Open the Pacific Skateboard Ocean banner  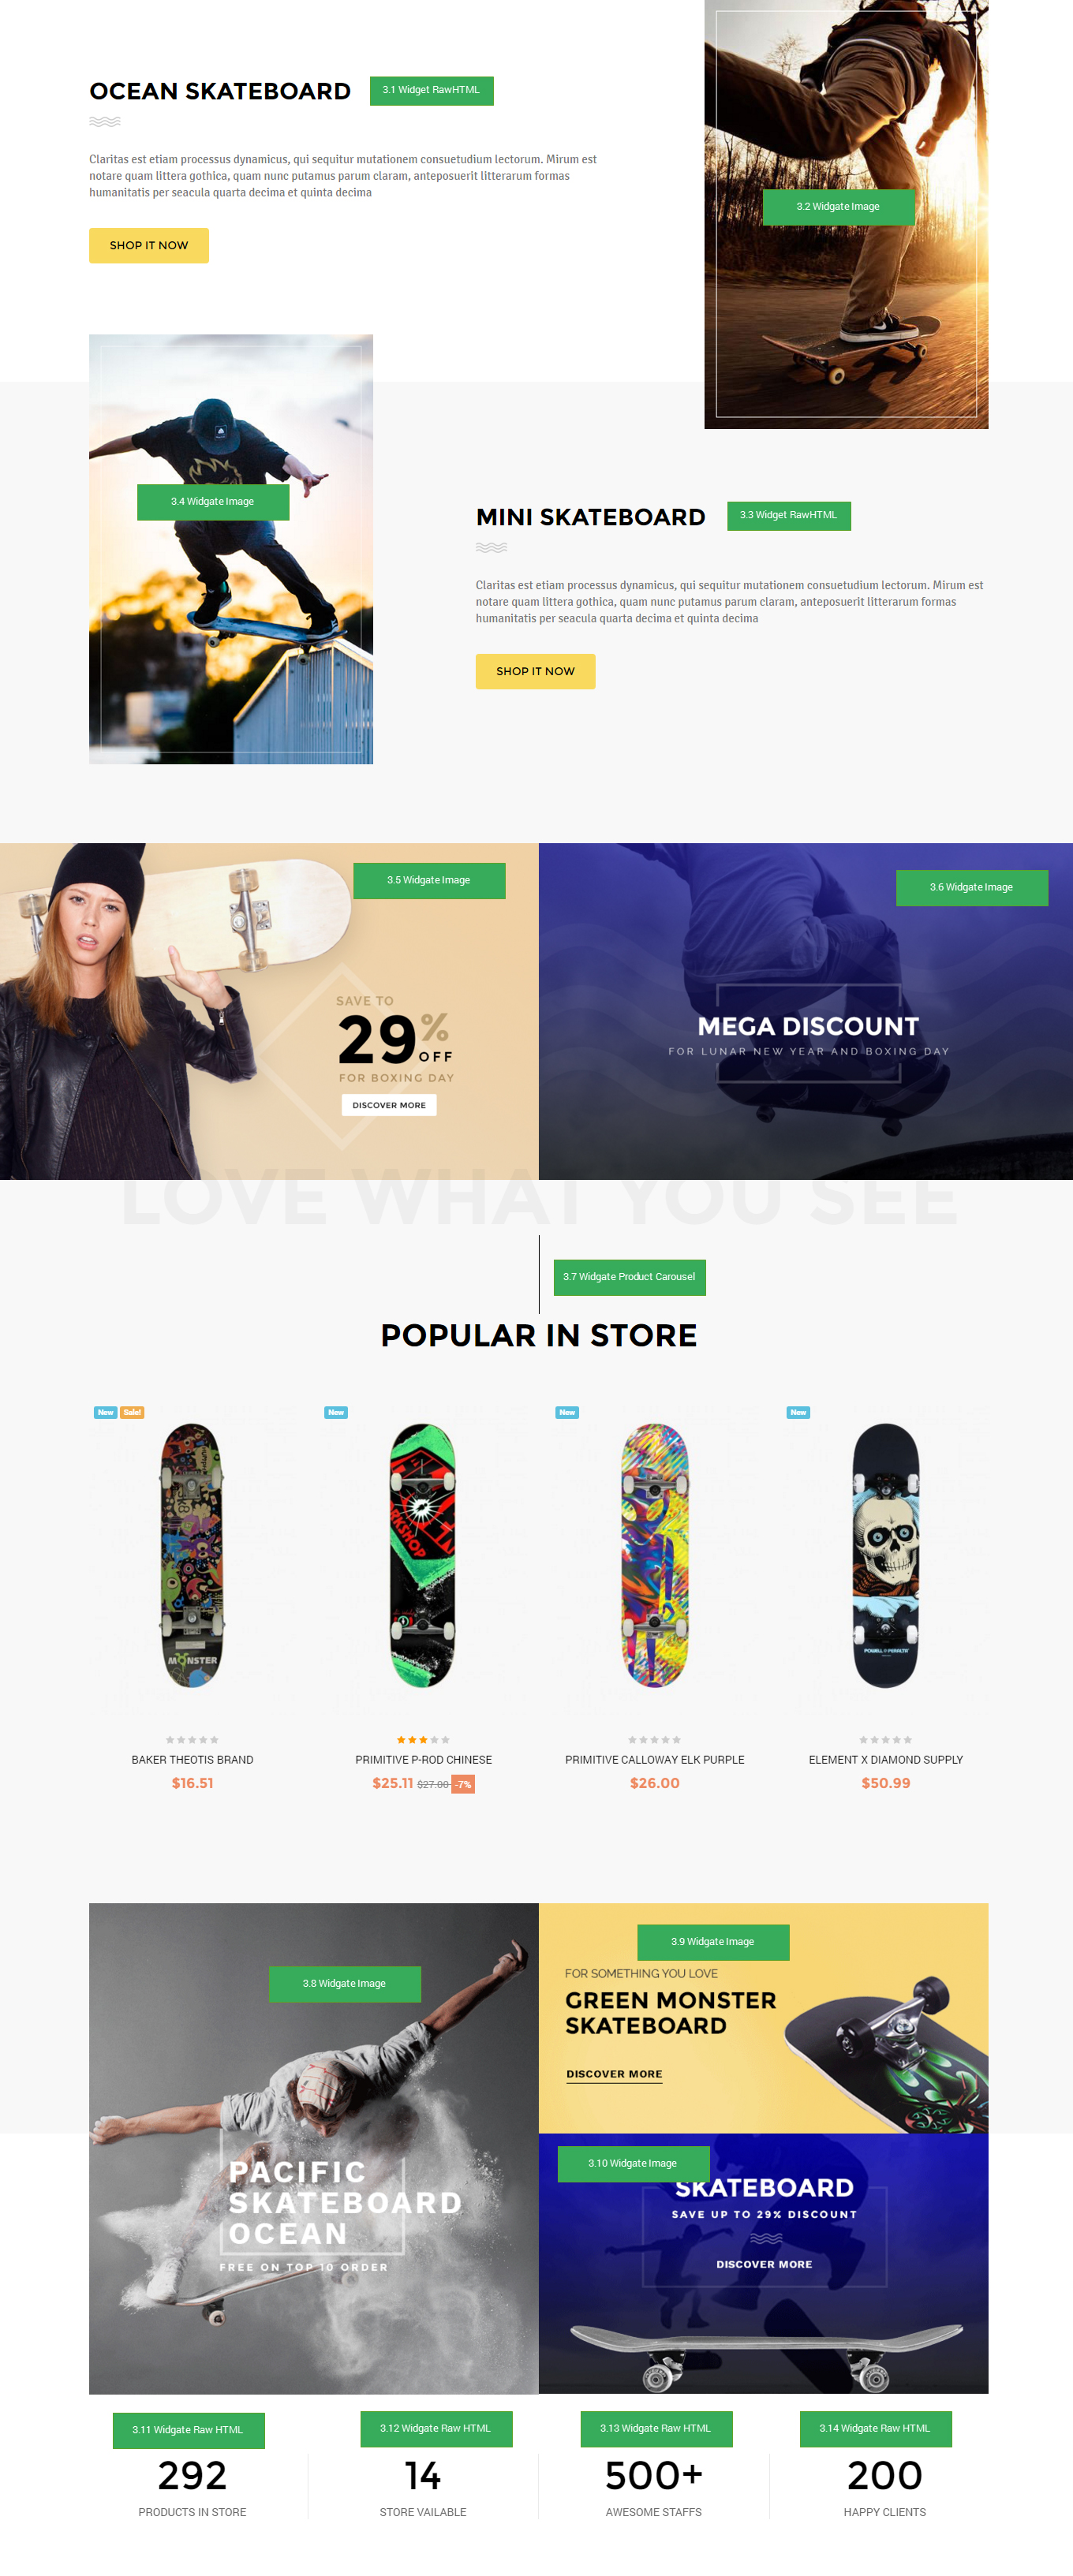coord(314,2148)
